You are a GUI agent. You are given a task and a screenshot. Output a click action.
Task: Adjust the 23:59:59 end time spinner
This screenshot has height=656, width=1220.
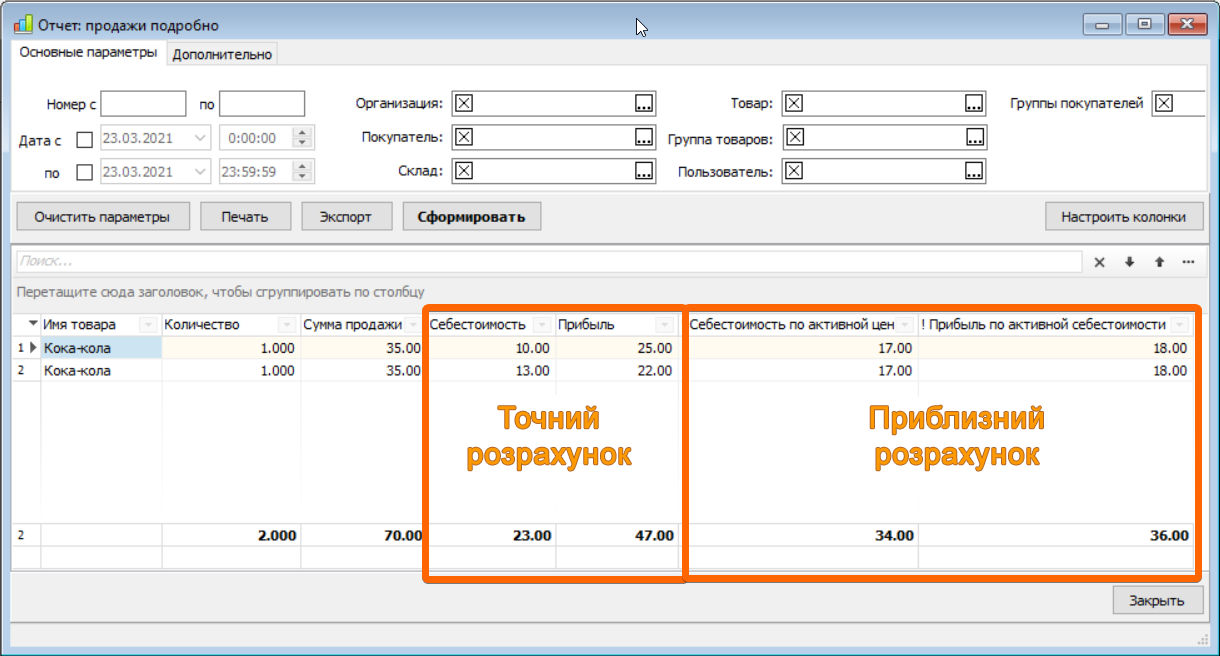pos(303,171)
